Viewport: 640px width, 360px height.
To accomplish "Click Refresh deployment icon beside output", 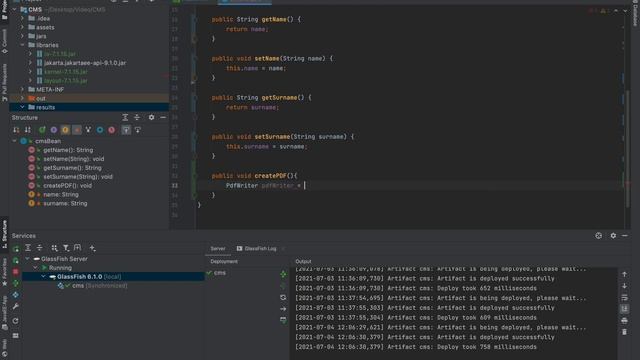I will (x=283, y=298).
